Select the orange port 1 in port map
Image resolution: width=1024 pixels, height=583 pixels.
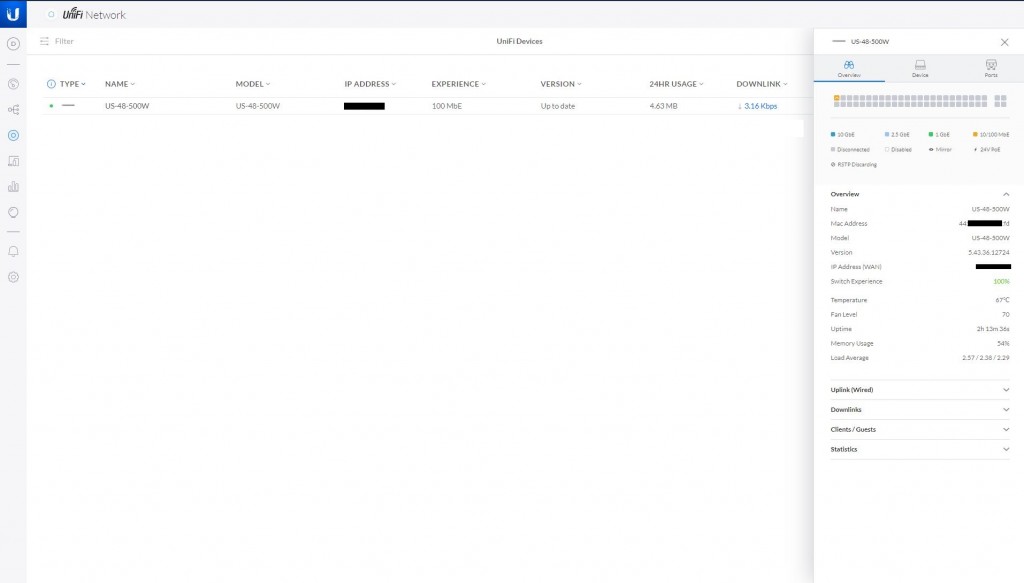click(x=836, y=98)
